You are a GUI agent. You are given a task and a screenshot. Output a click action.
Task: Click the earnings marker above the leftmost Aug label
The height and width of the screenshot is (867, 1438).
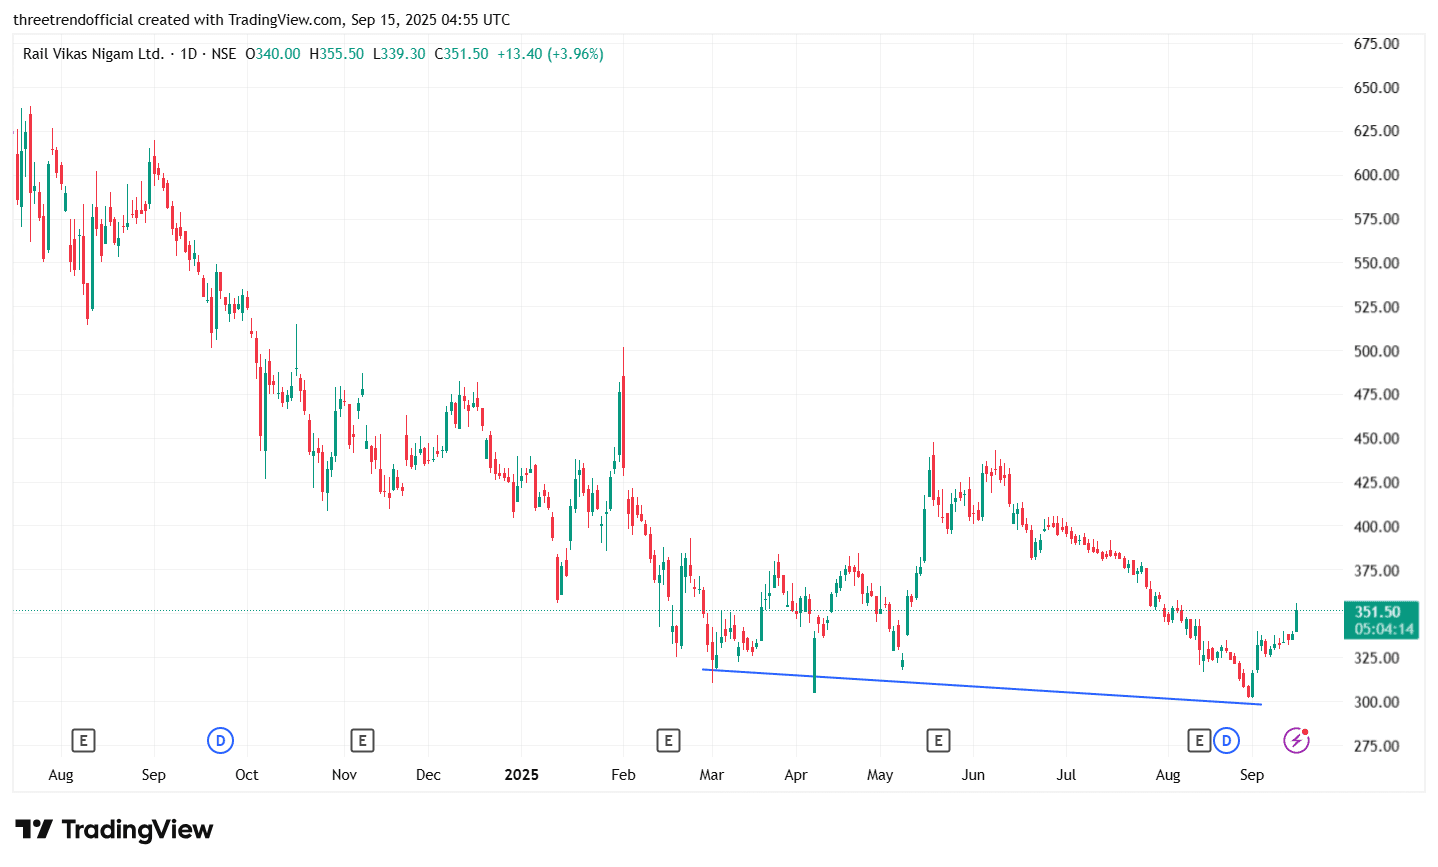(83, 741)
